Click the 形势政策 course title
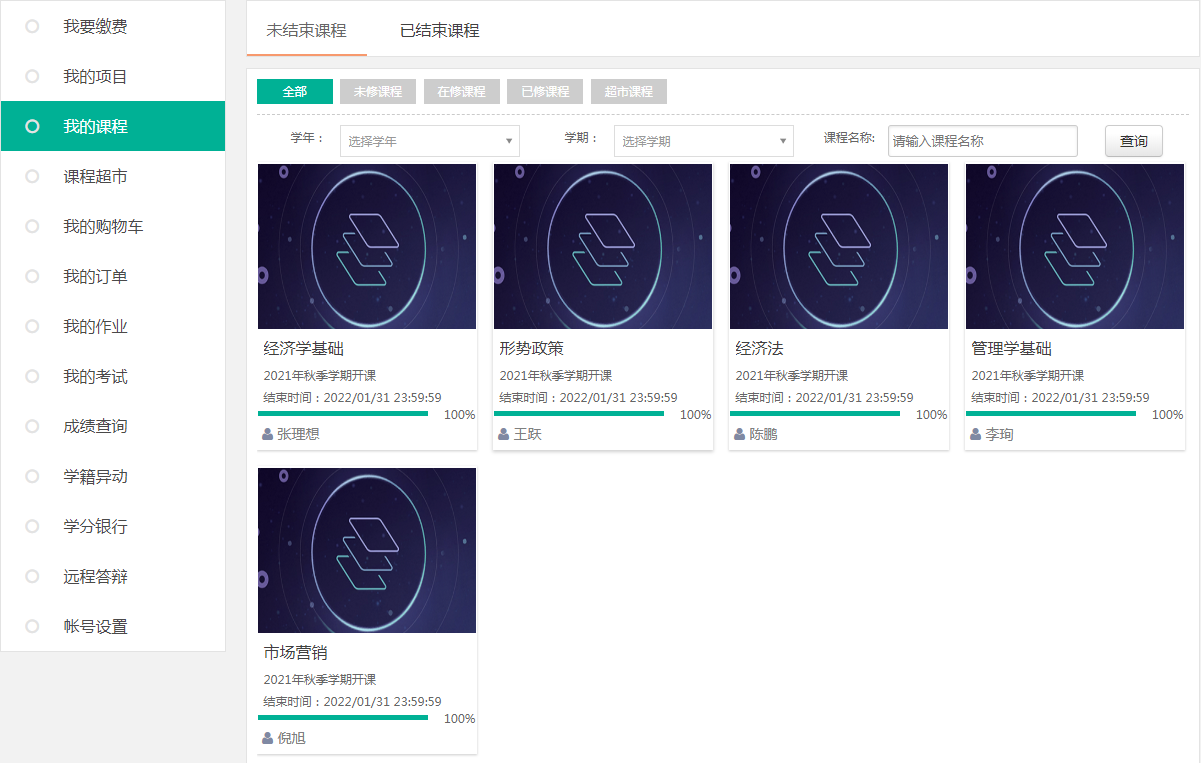This screenshot has width=1201, height=763. [532, 349]
